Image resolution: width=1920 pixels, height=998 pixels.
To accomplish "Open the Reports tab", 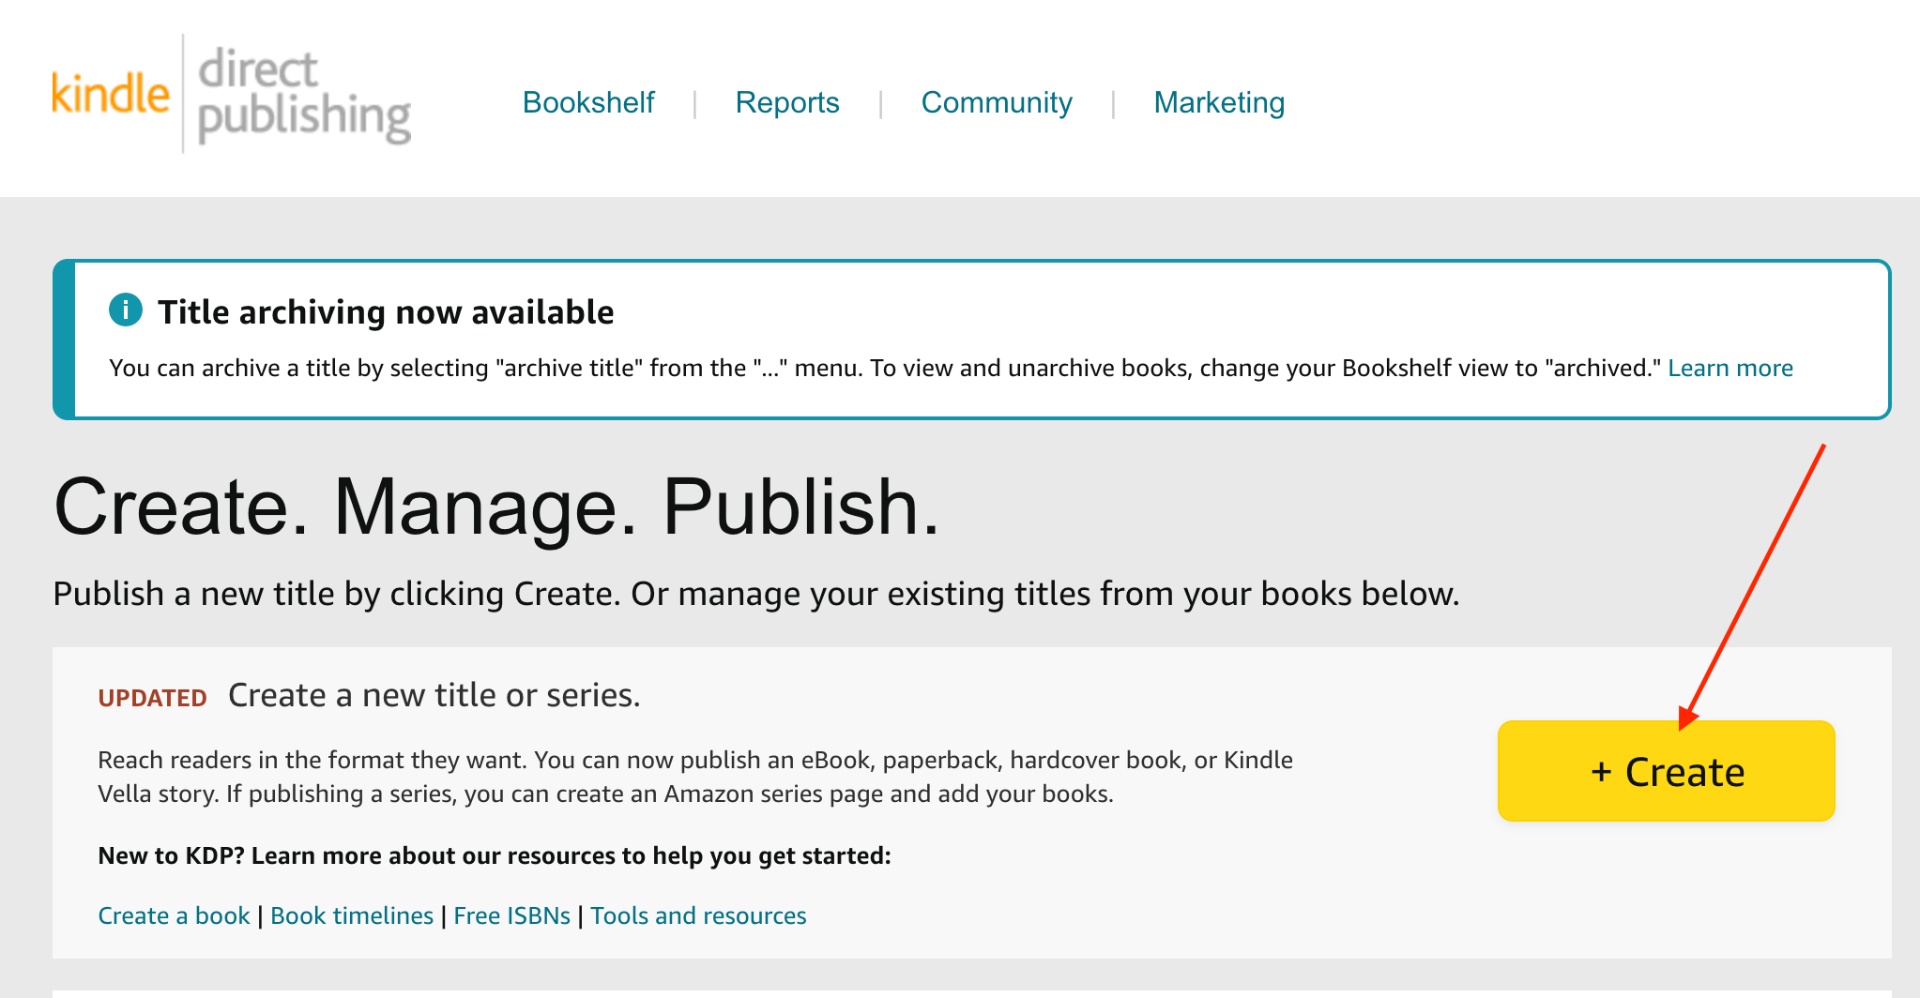I will click(787, 102).
